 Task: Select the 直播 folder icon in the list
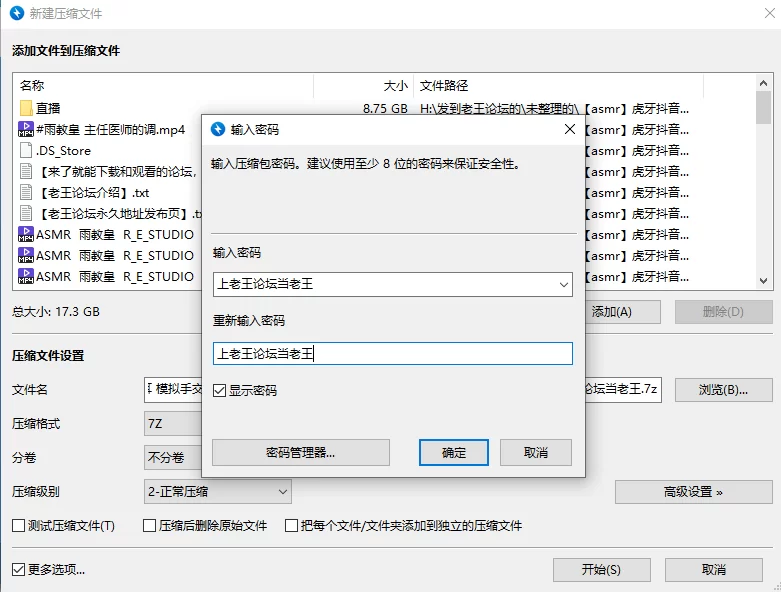26,108
